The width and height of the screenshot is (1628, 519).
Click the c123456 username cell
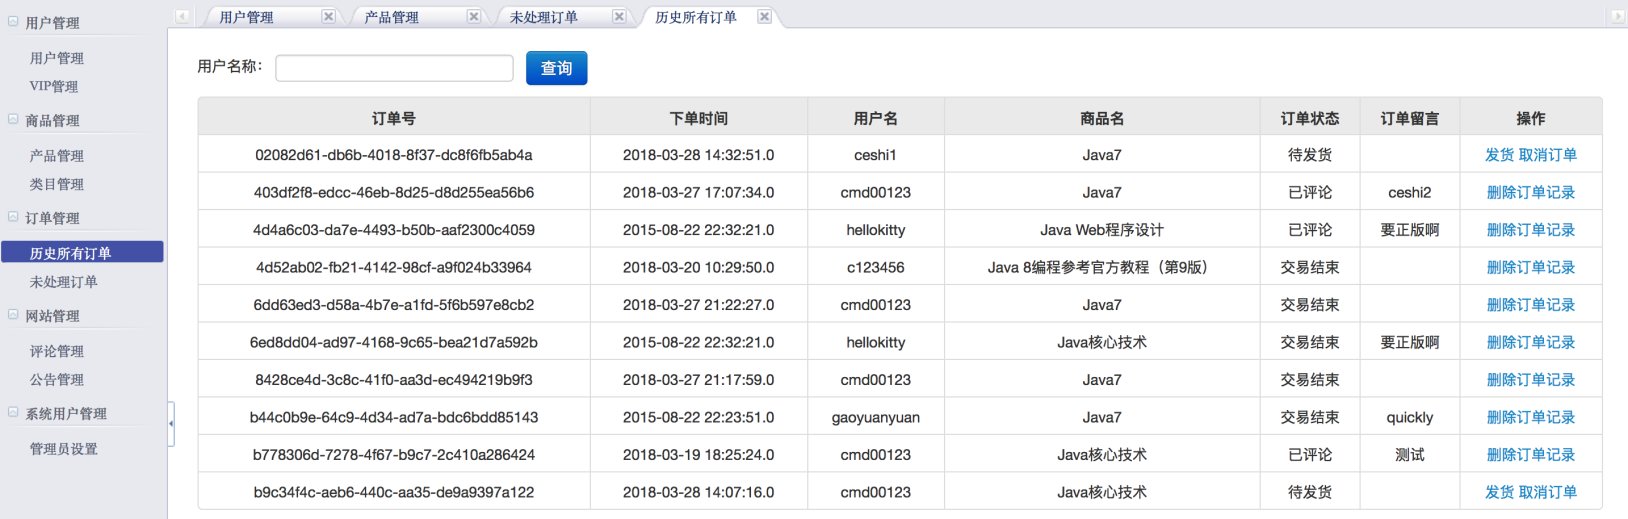876,267
